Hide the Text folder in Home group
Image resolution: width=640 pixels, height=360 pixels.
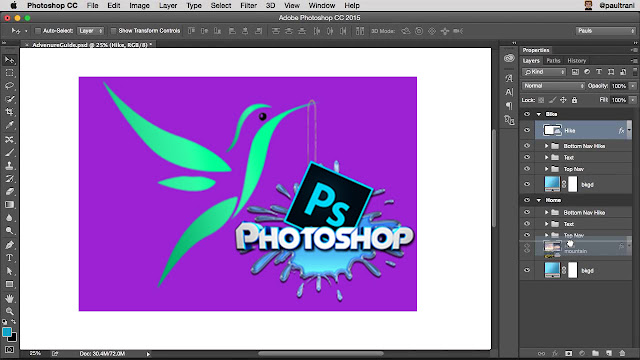point(527,224)
